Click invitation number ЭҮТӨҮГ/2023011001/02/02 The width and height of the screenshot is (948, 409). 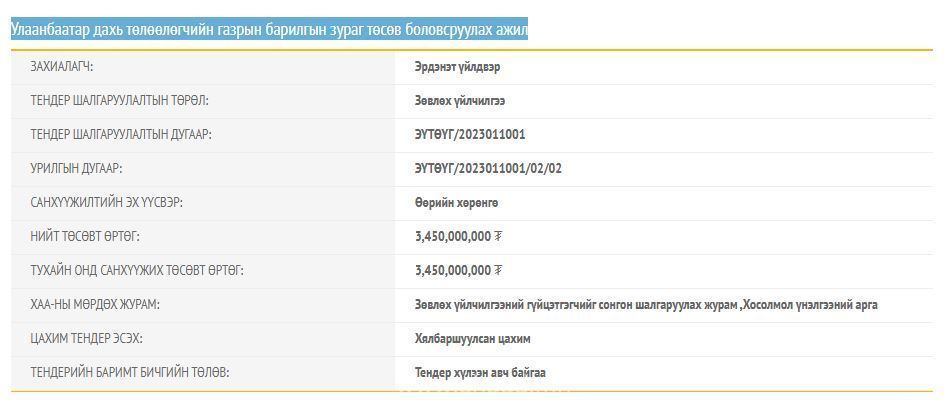click(x=488, y=169)
